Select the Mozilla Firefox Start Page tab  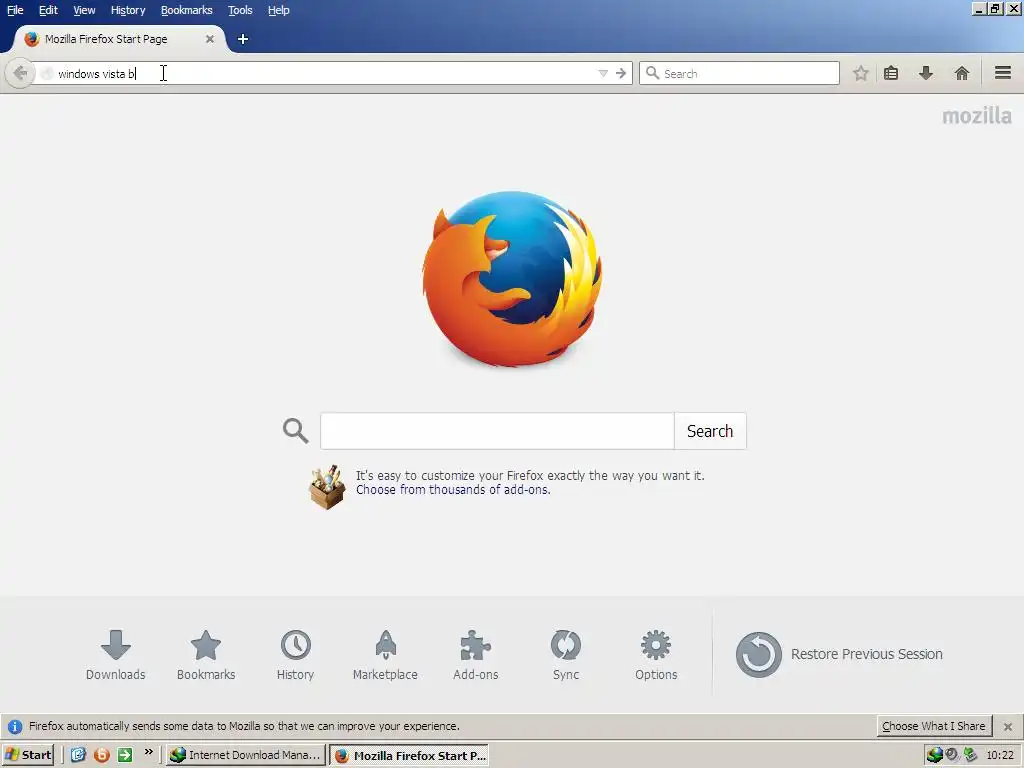point(119,39)
